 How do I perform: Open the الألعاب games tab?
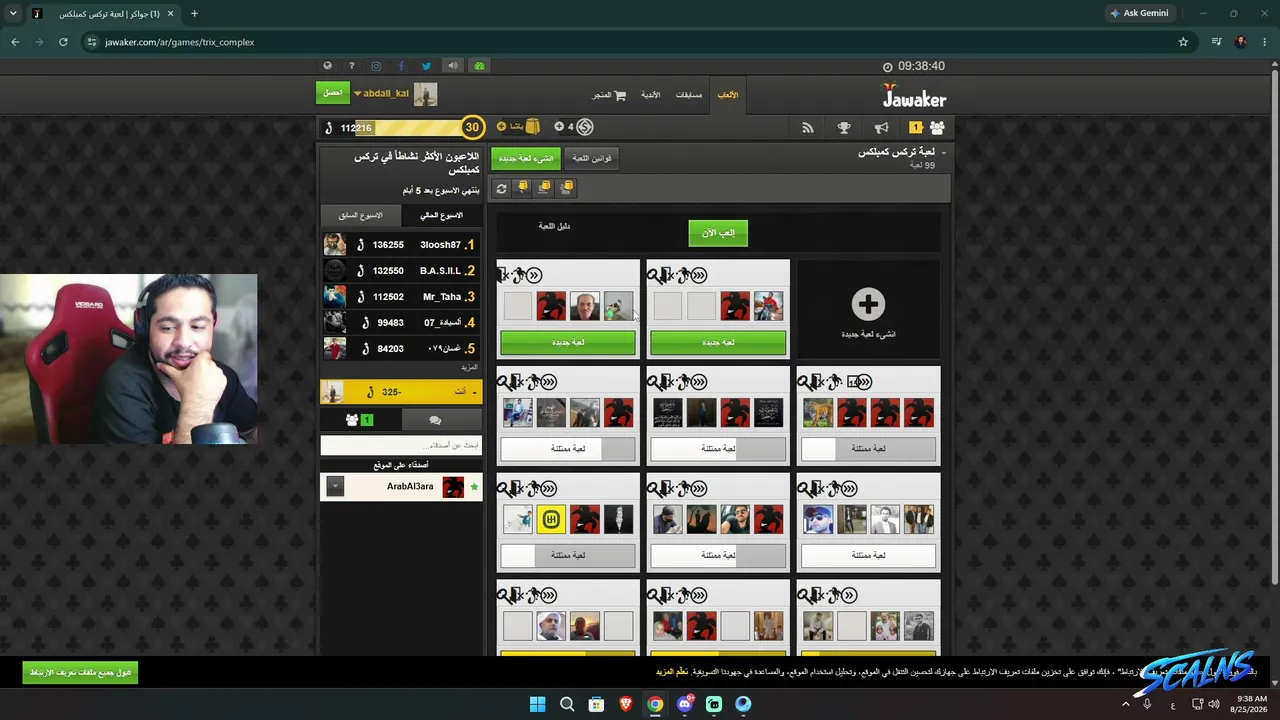[x=728, y=95]
